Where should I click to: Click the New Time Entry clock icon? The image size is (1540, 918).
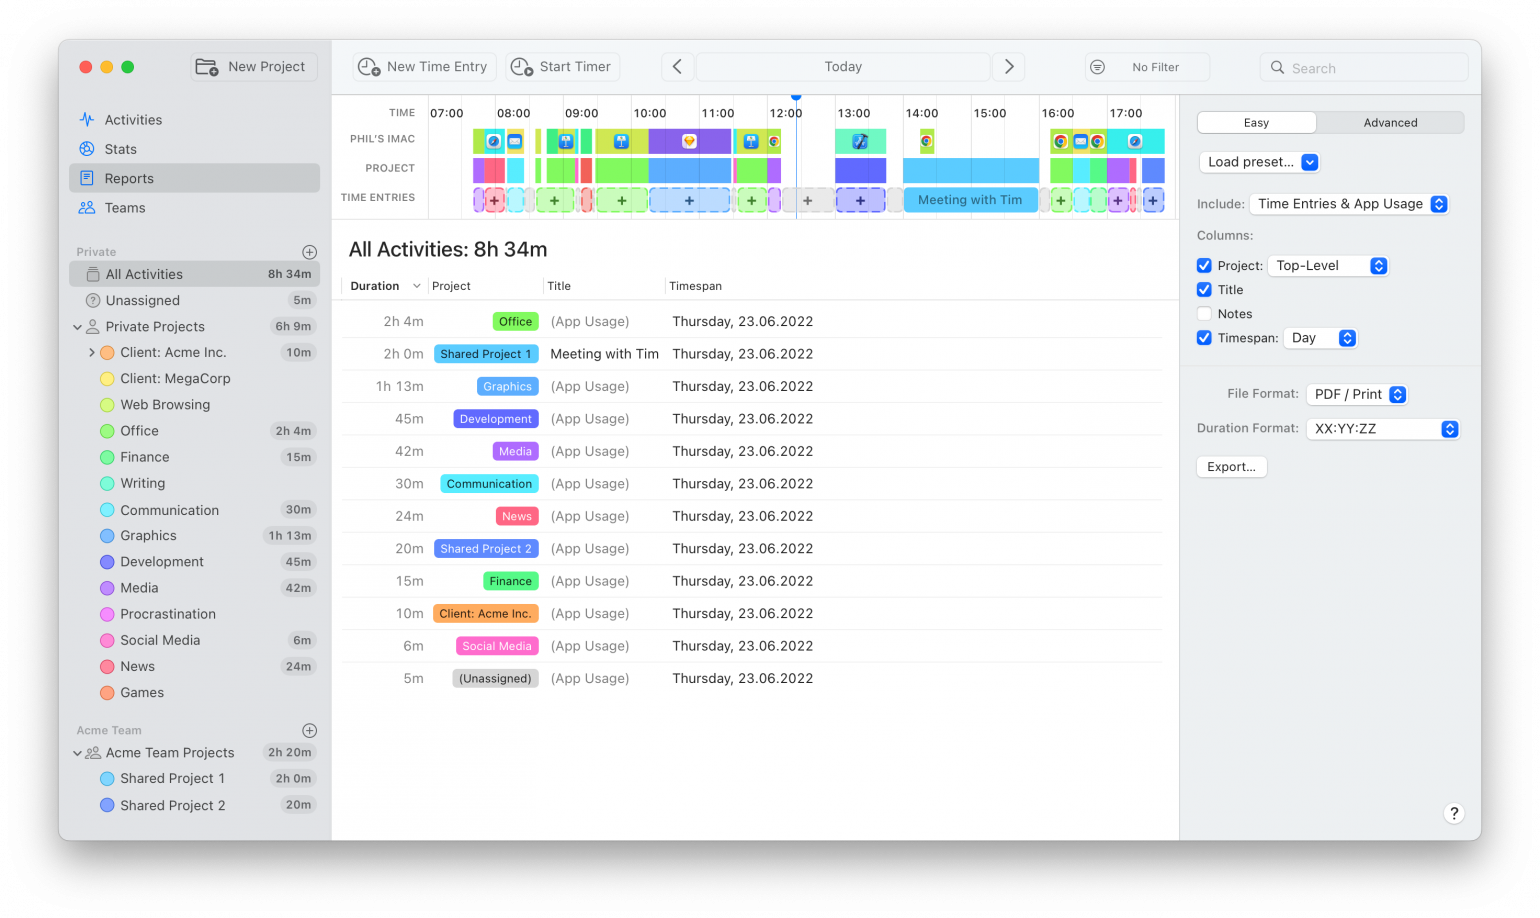pos(370,66)
